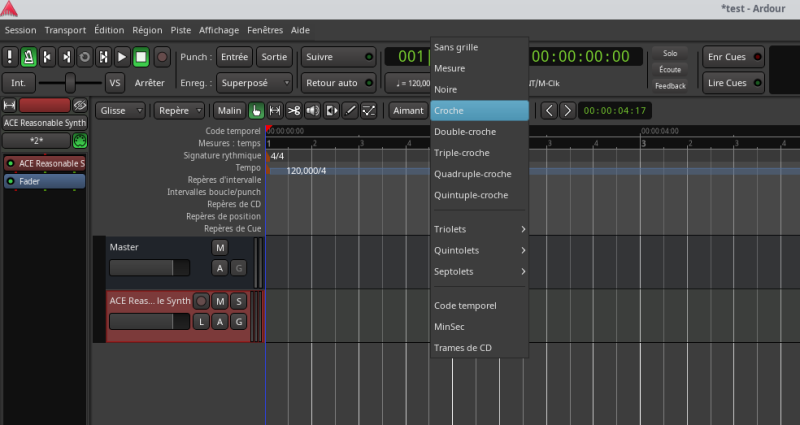Toggle the Suivre follow playhead button
Screen dimensions: 800x425
tap(338, 57)
